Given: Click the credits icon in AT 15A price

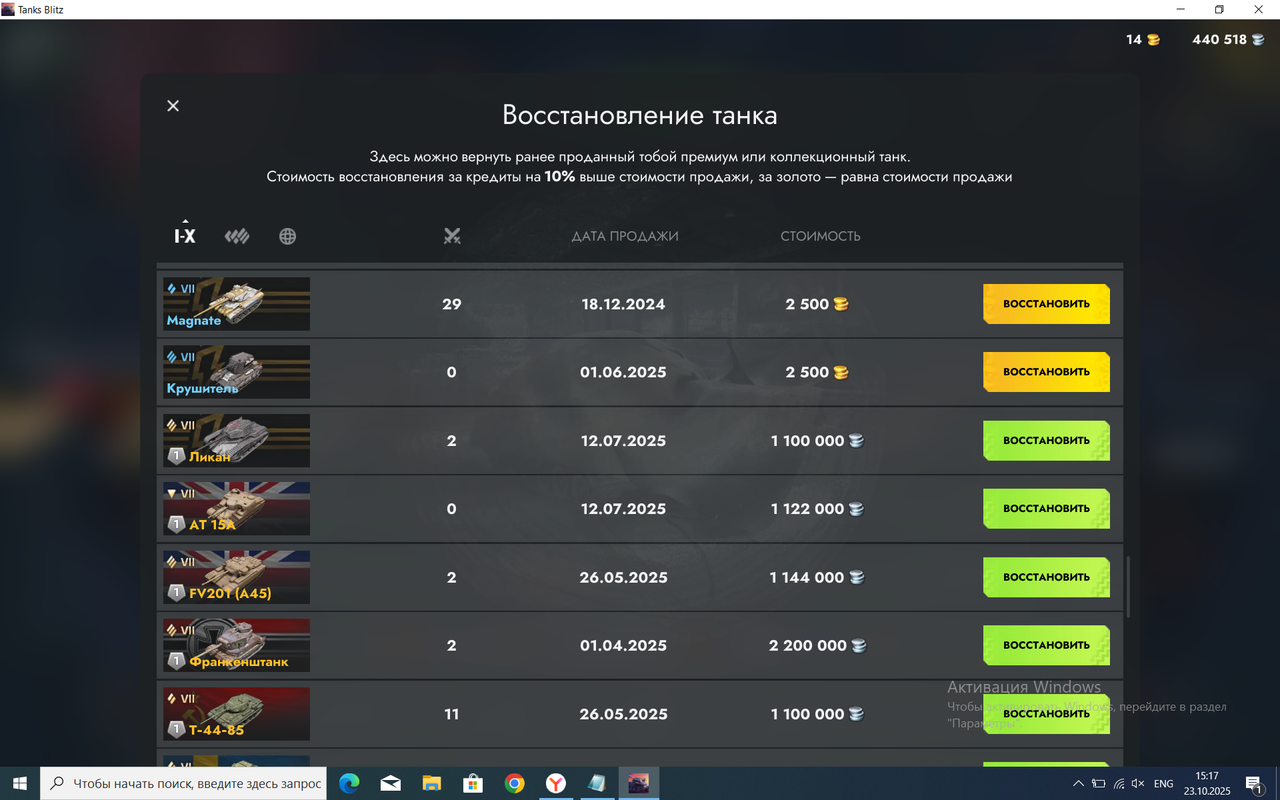Looking at the screenshot, I should [857, 509].
